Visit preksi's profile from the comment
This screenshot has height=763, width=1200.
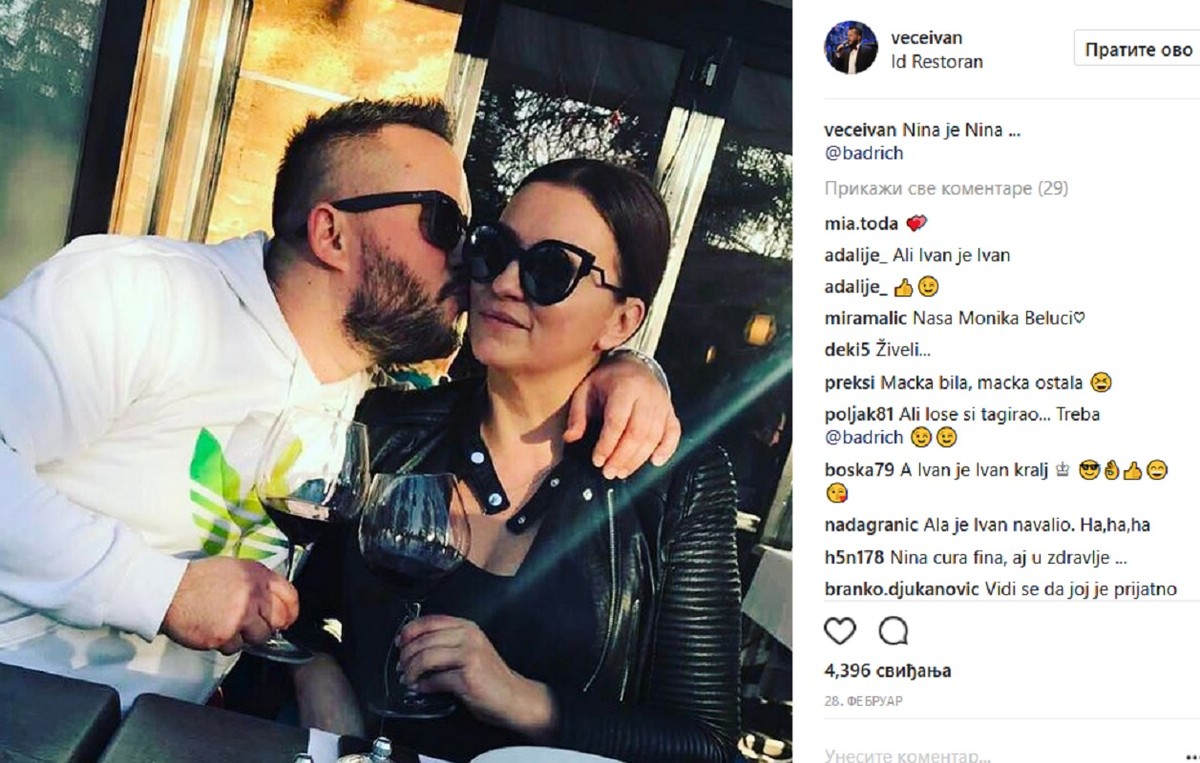pos(848,383)
